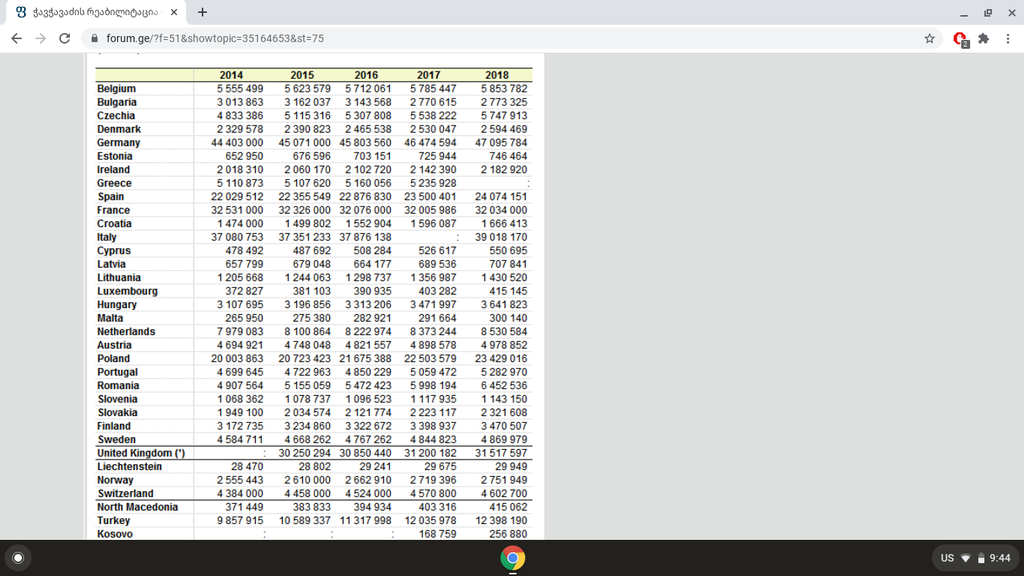Image resolution: width=1024 pixels, height=576 pixels.
Task: Select the Germany row label
Action: click(x=118, y=142)
